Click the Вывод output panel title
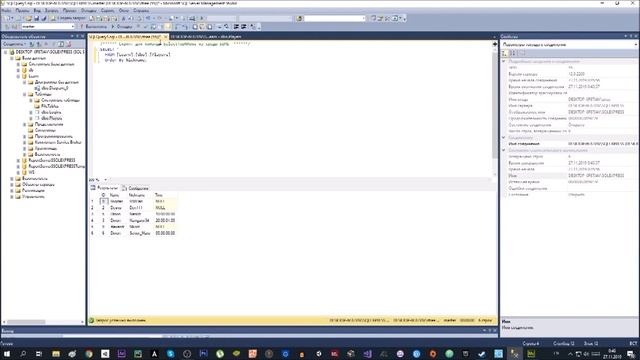This screenshot has width=640, height=360. (7, 331)
